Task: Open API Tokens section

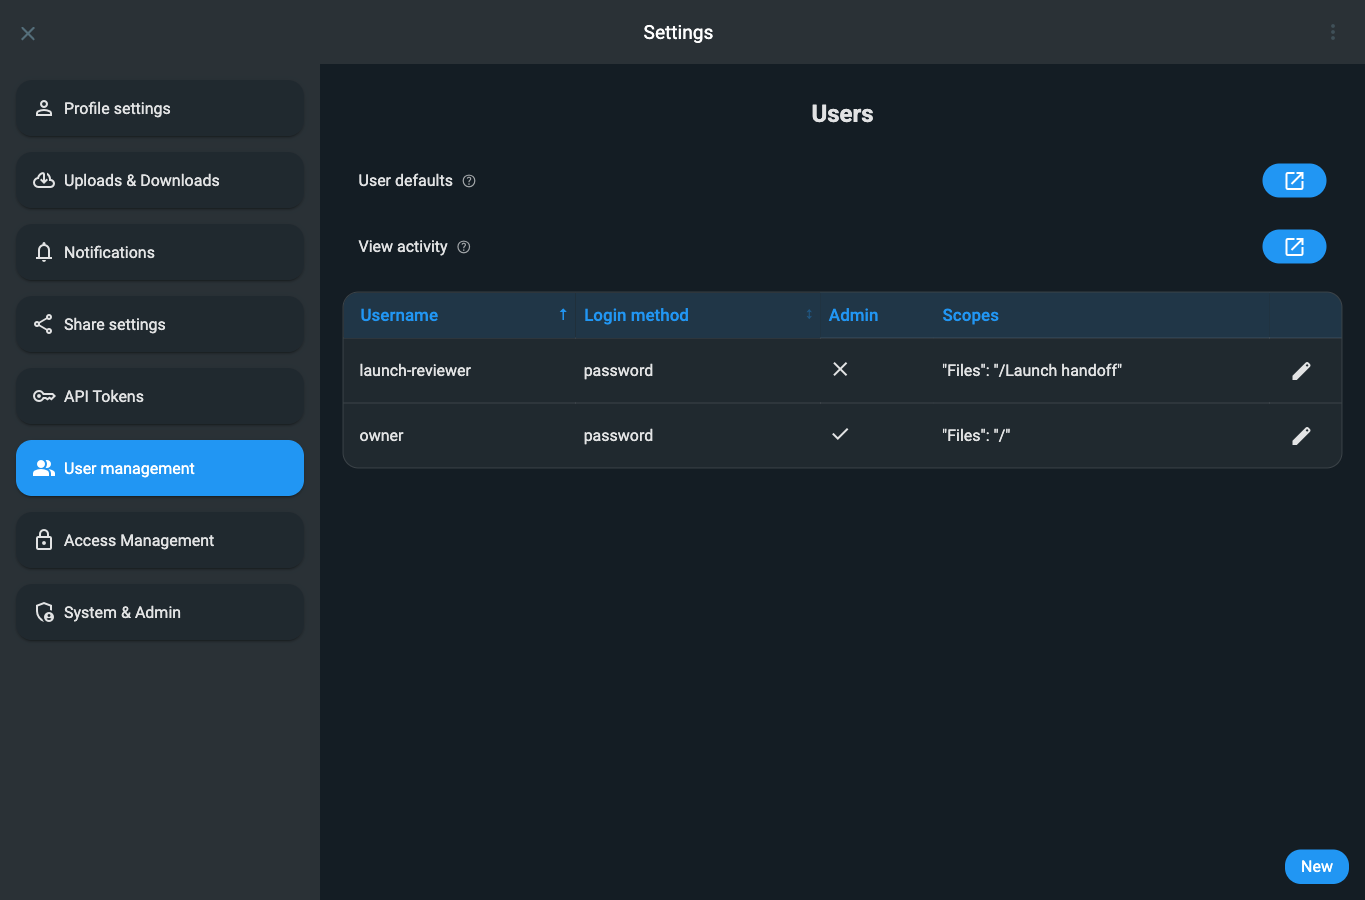Action: [160, 396]
